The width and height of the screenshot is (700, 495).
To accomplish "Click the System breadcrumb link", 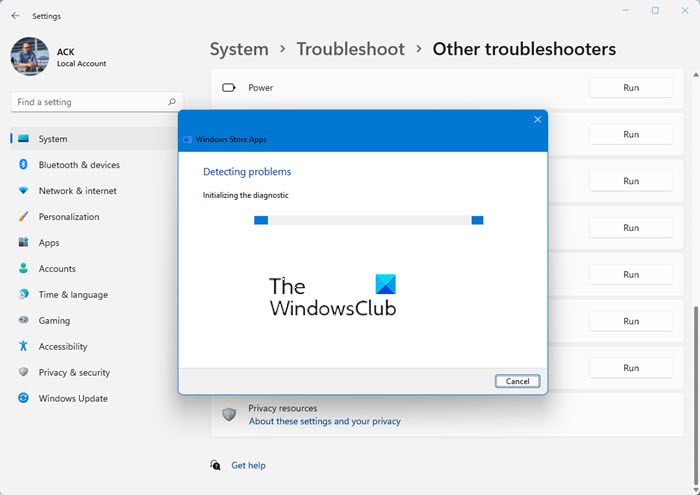I will point(239,49).
